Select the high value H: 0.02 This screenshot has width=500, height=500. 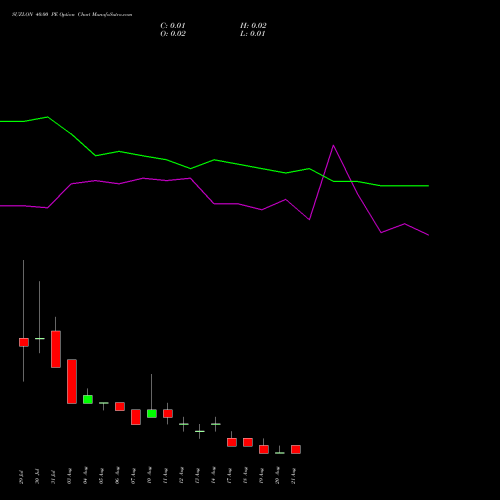coord(253,26)
